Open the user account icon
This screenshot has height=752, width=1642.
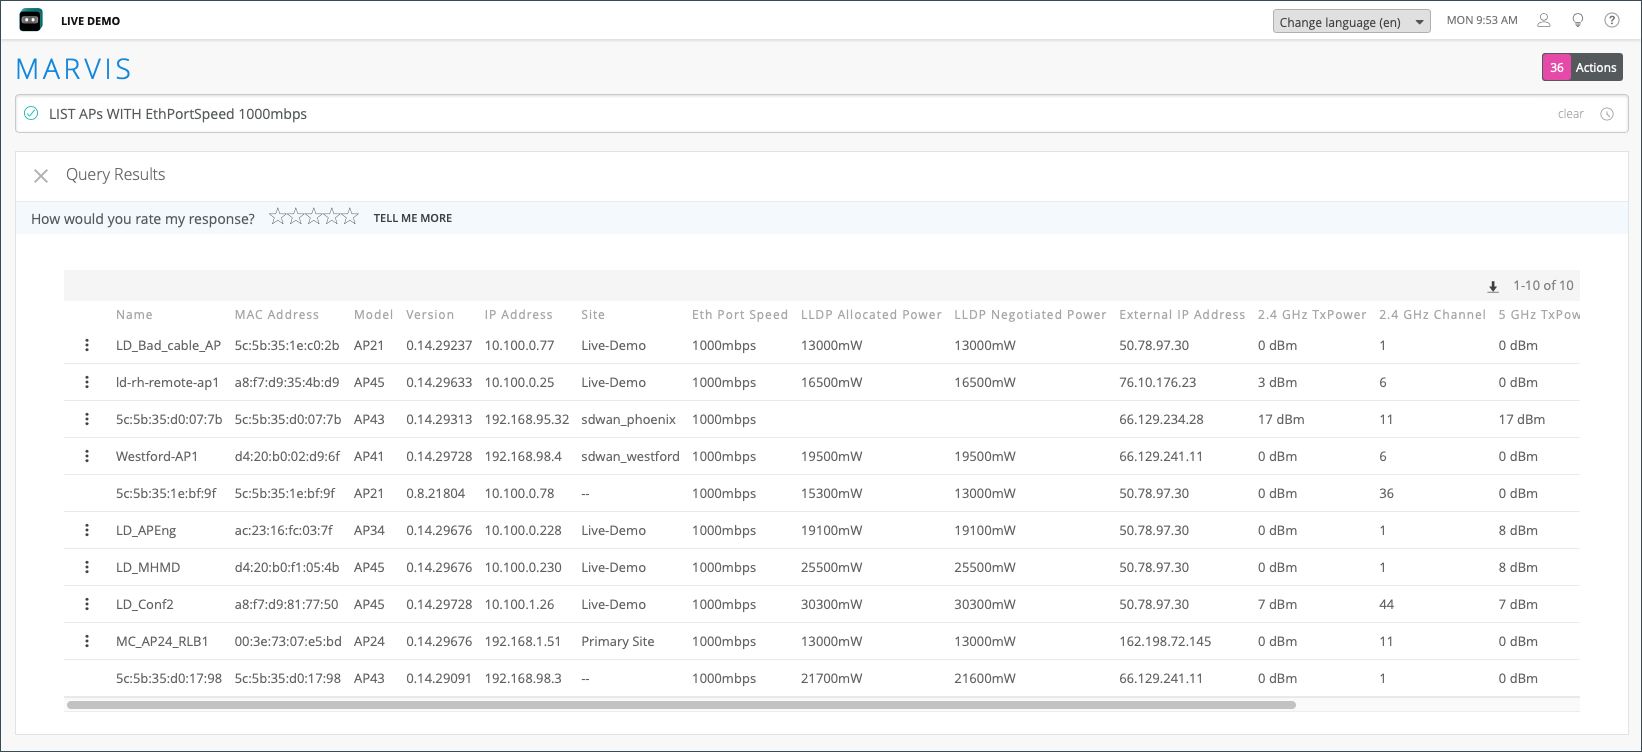pos(1544,20)
